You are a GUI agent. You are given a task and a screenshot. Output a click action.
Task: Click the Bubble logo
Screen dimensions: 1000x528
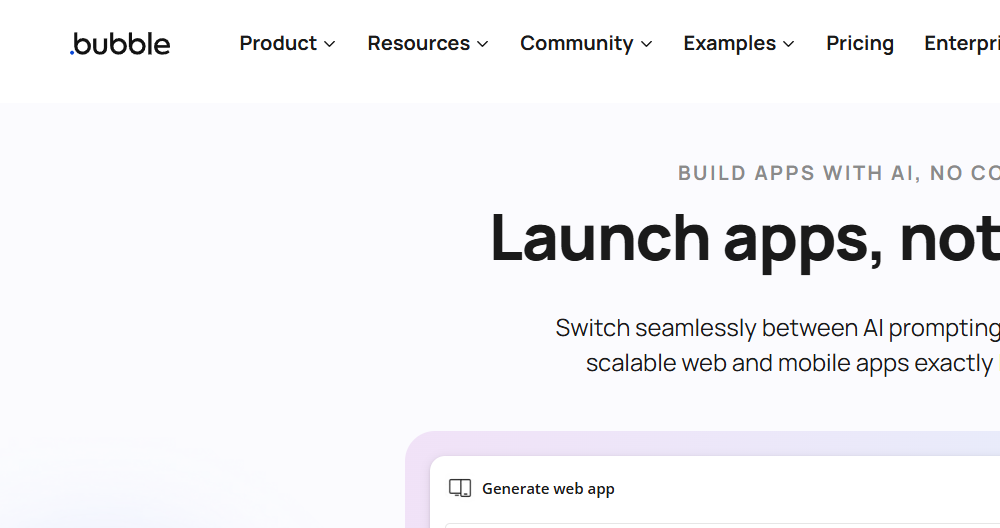click(x=120, y=44)
